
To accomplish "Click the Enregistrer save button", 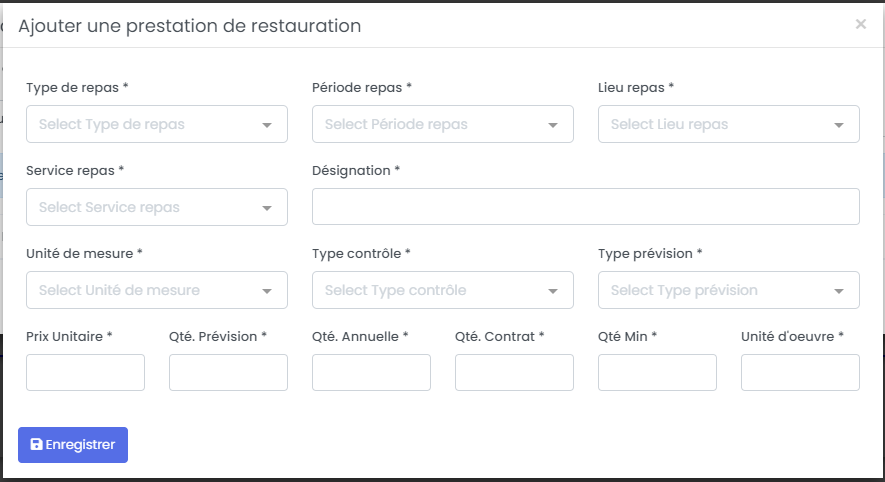I will tap(73, 445).
